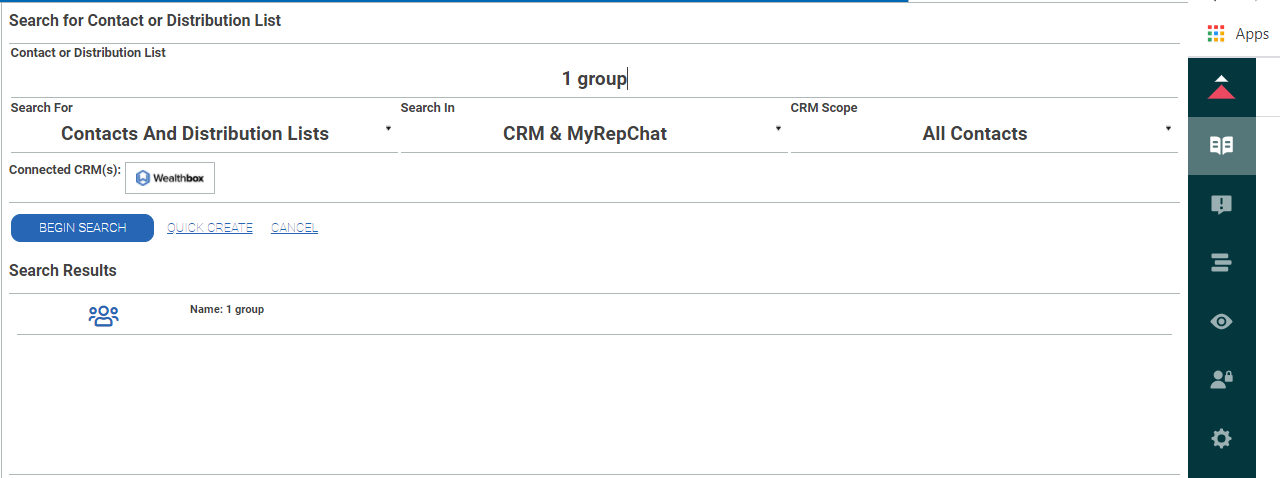Click the Contact or Distribution List field
Viewport: 1280px width, 478px height.
pos(594,79)
